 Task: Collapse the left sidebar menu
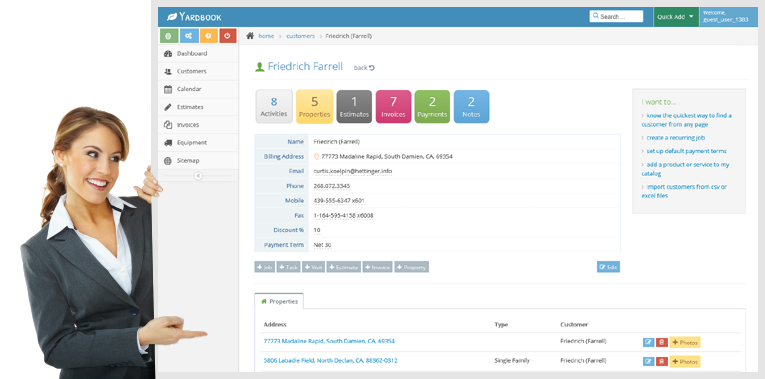(x=198, y=176)
